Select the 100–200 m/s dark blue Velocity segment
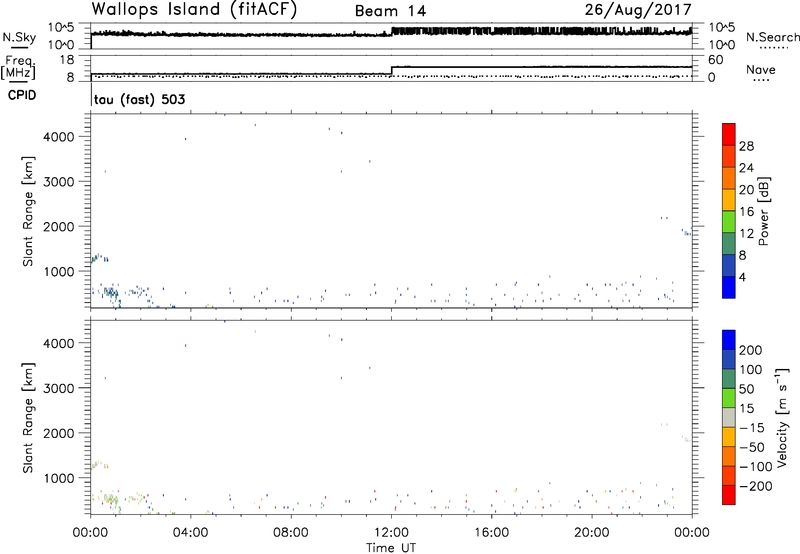 729,359
